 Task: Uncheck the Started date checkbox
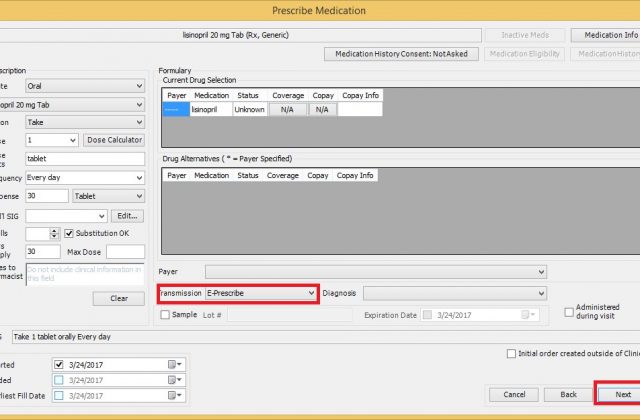click(59, 364)
